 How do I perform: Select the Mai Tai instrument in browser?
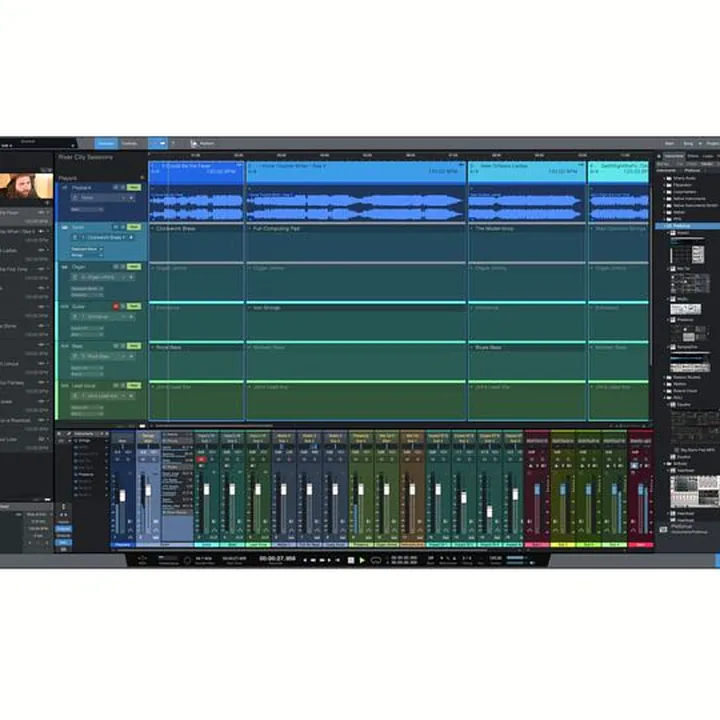click(x=683, y=269)
